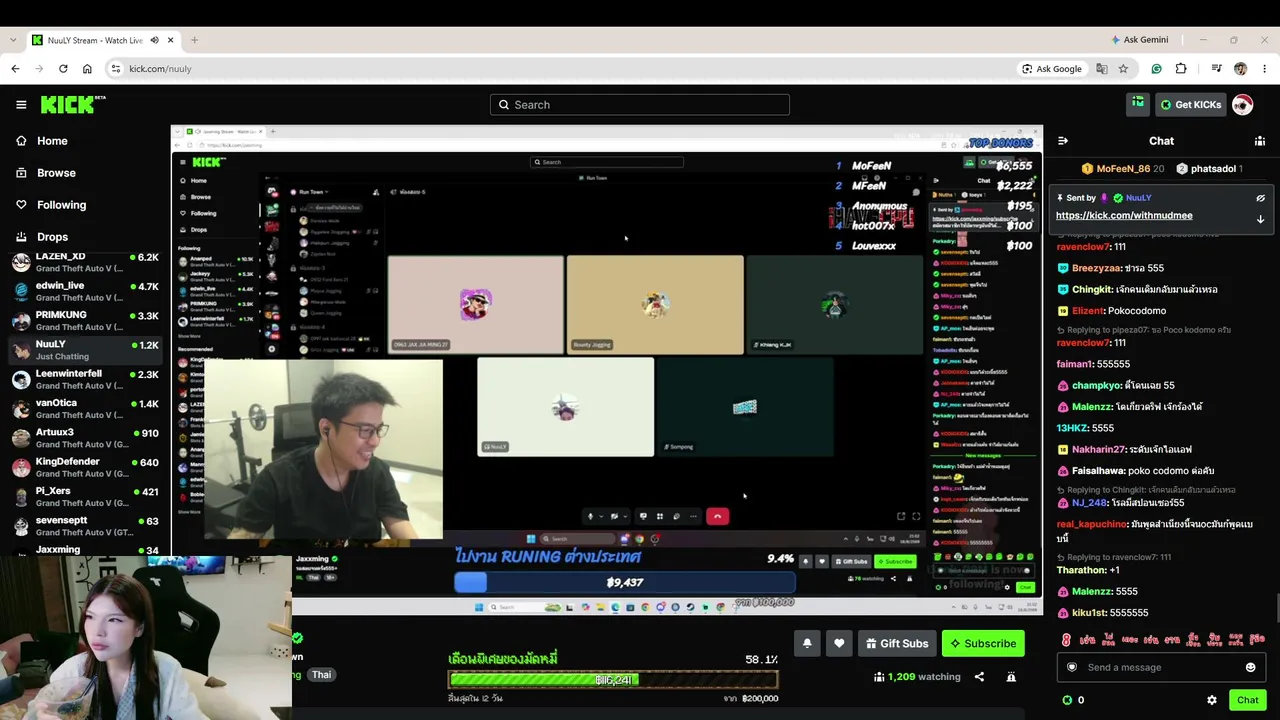The width and height of the screenshot is (1280, 720).
Task: Open the site information icon in the address bar
Action: pos(116,69)
